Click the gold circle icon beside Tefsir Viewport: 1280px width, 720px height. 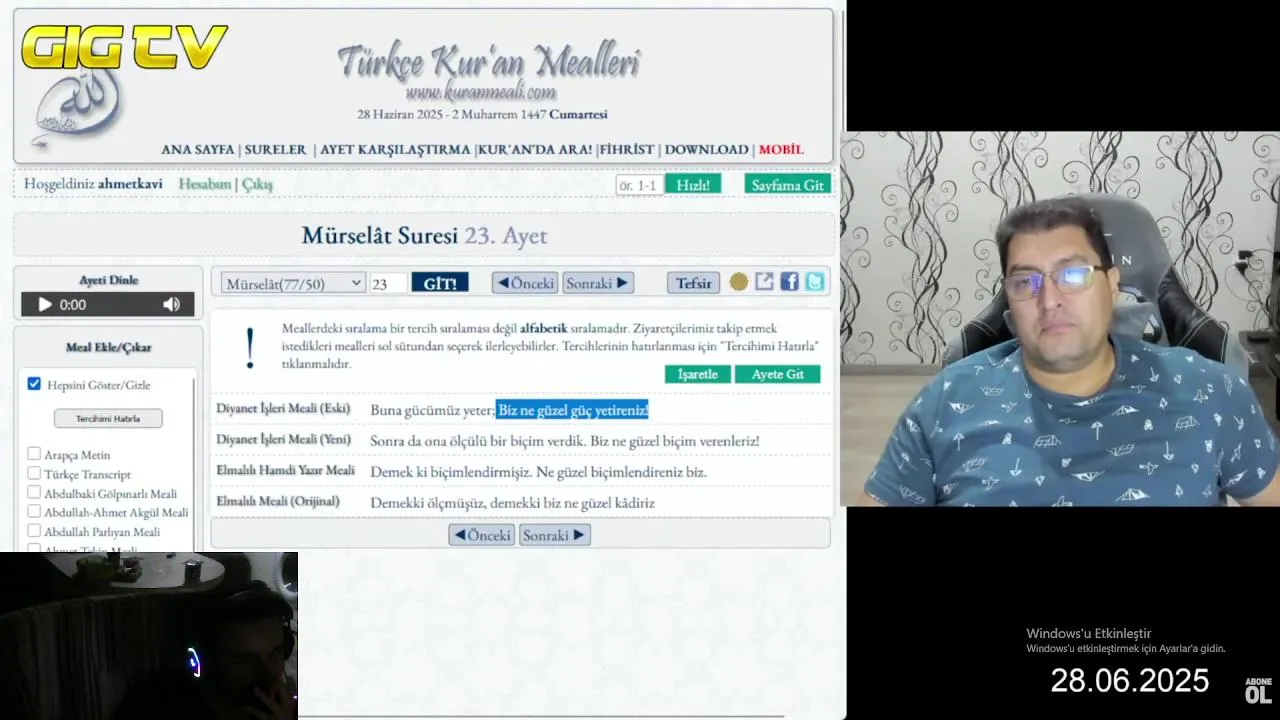pos(738,283)
